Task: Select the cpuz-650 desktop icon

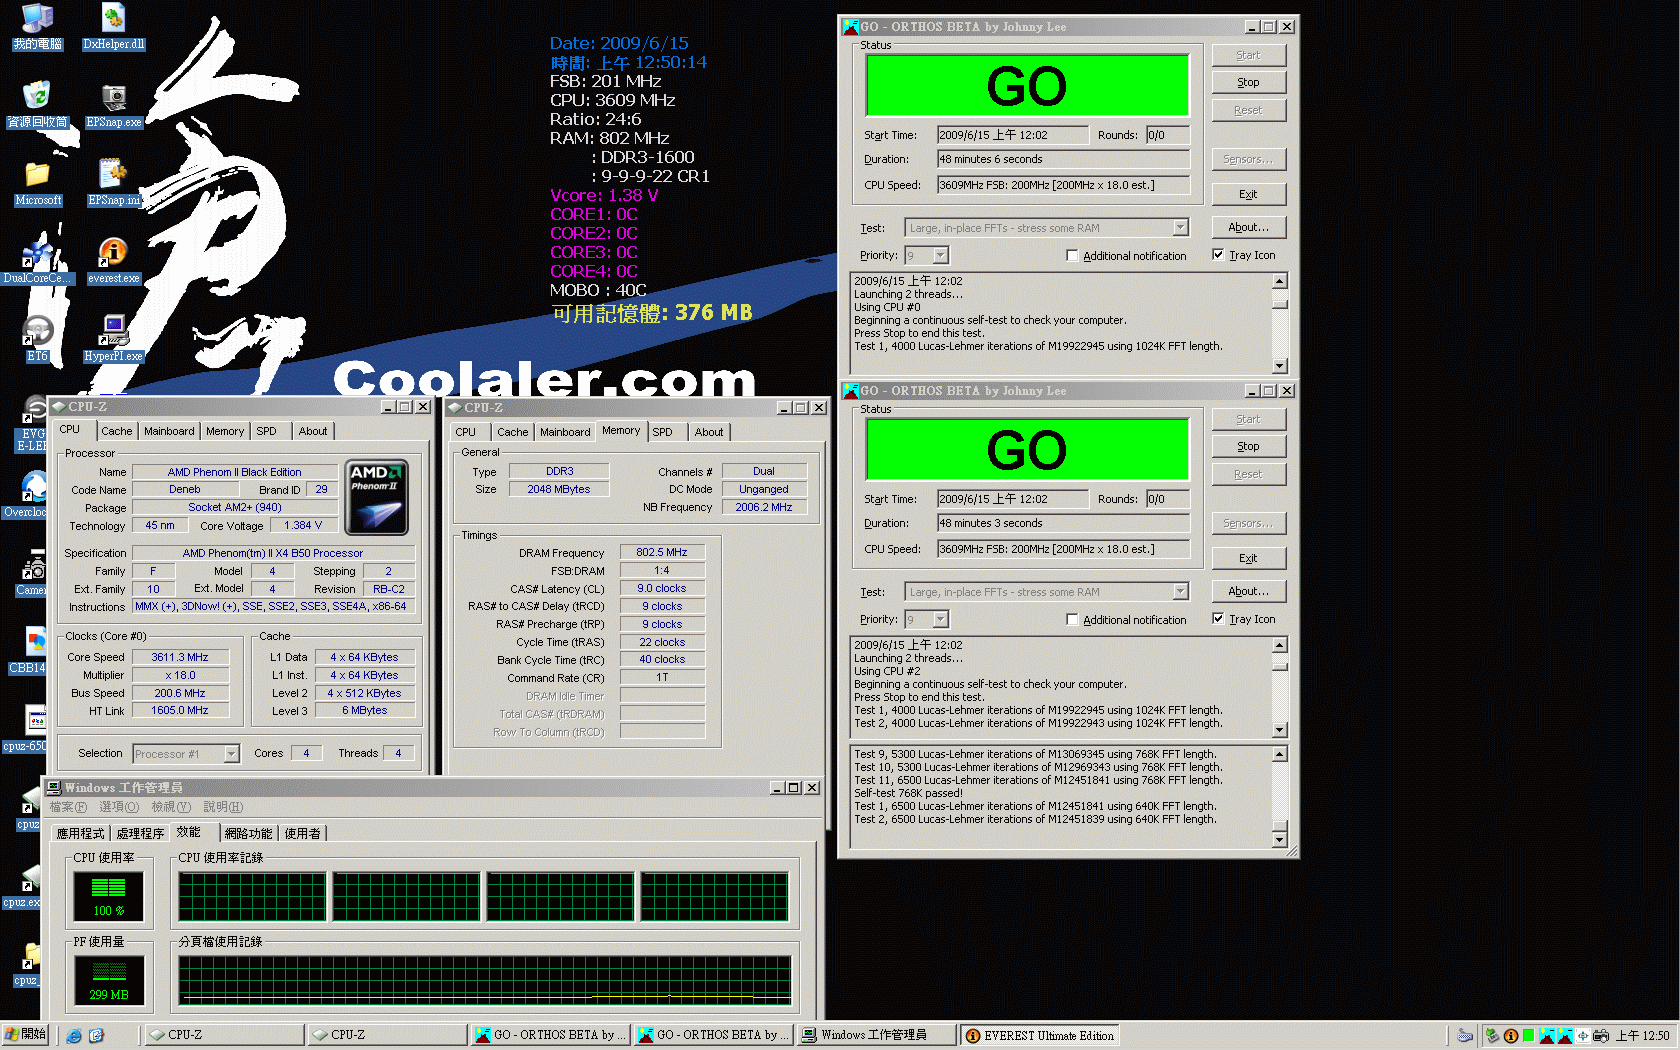Action: coord(25,729)
